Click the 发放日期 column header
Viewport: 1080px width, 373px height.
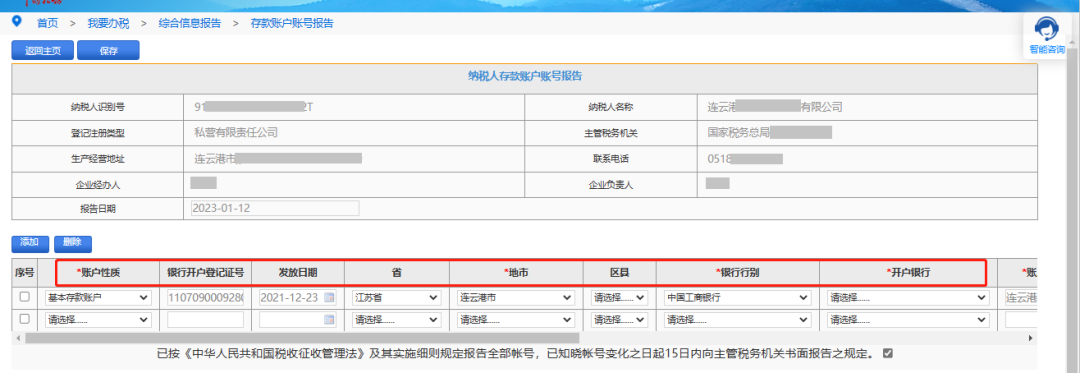pyautogui.click(x=298, y=273)
